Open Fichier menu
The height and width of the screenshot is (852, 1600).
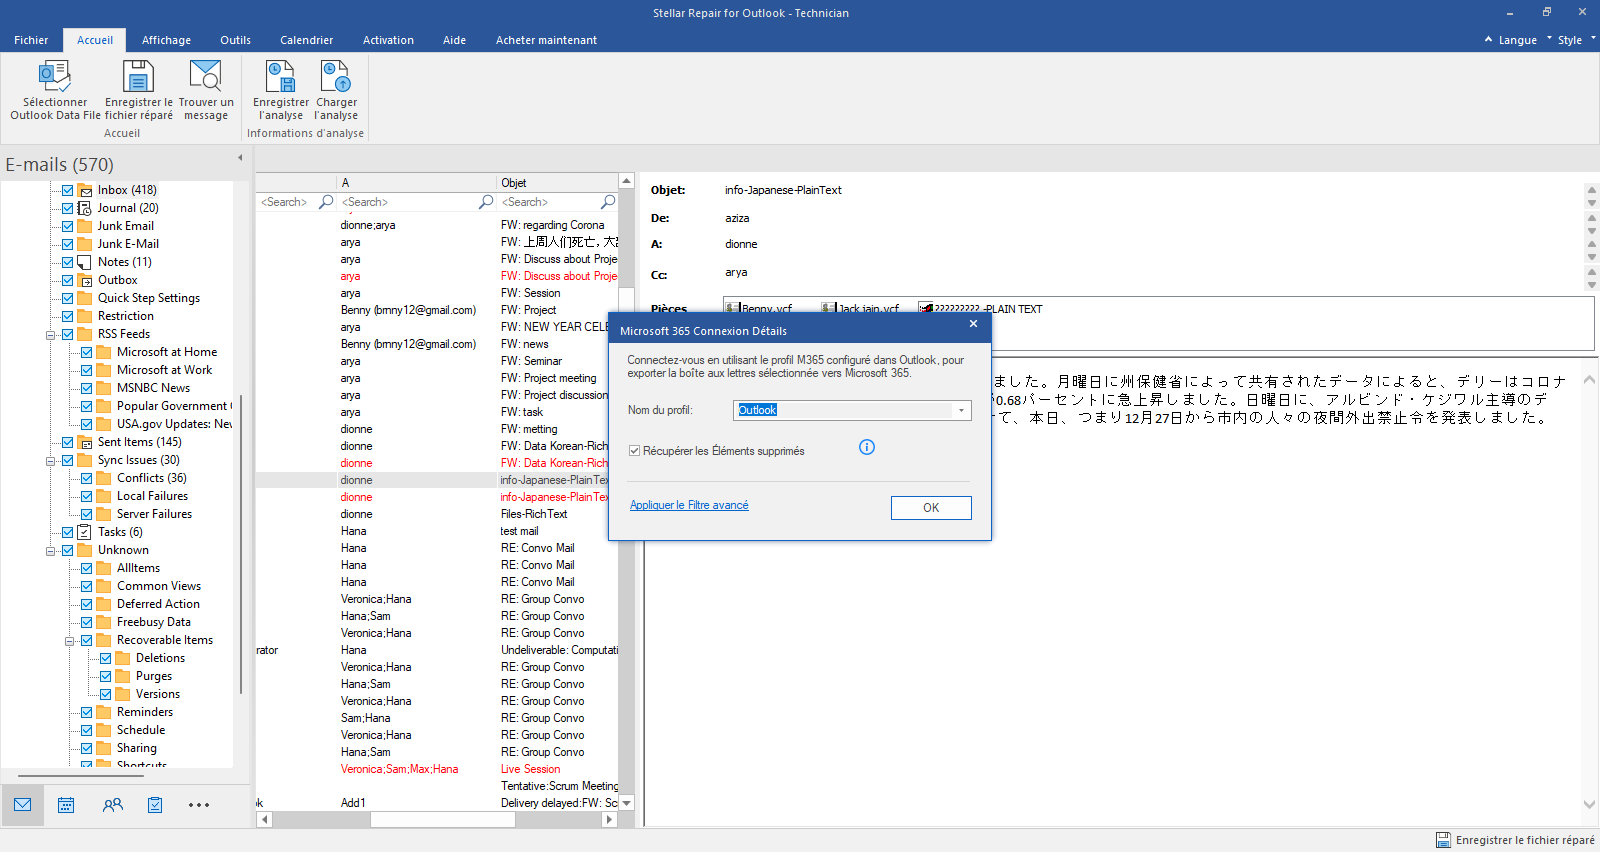pos(31,40)
